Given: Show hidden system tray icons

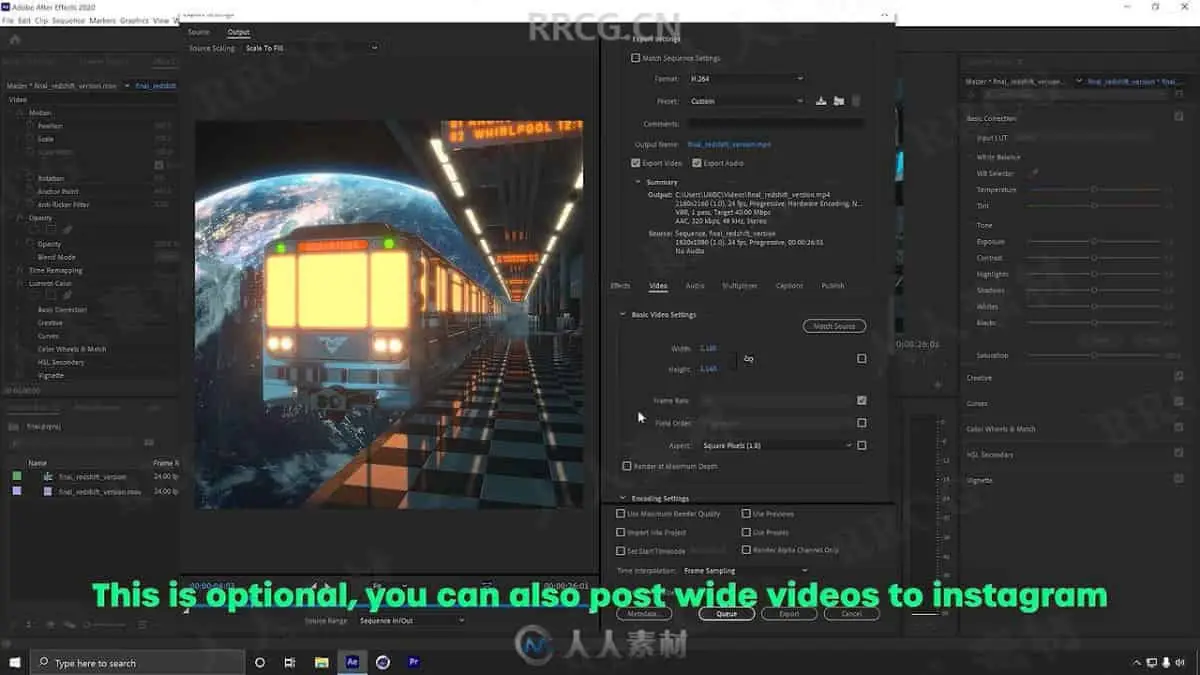Looking at the screenshot, I should tap(1137, 662).
